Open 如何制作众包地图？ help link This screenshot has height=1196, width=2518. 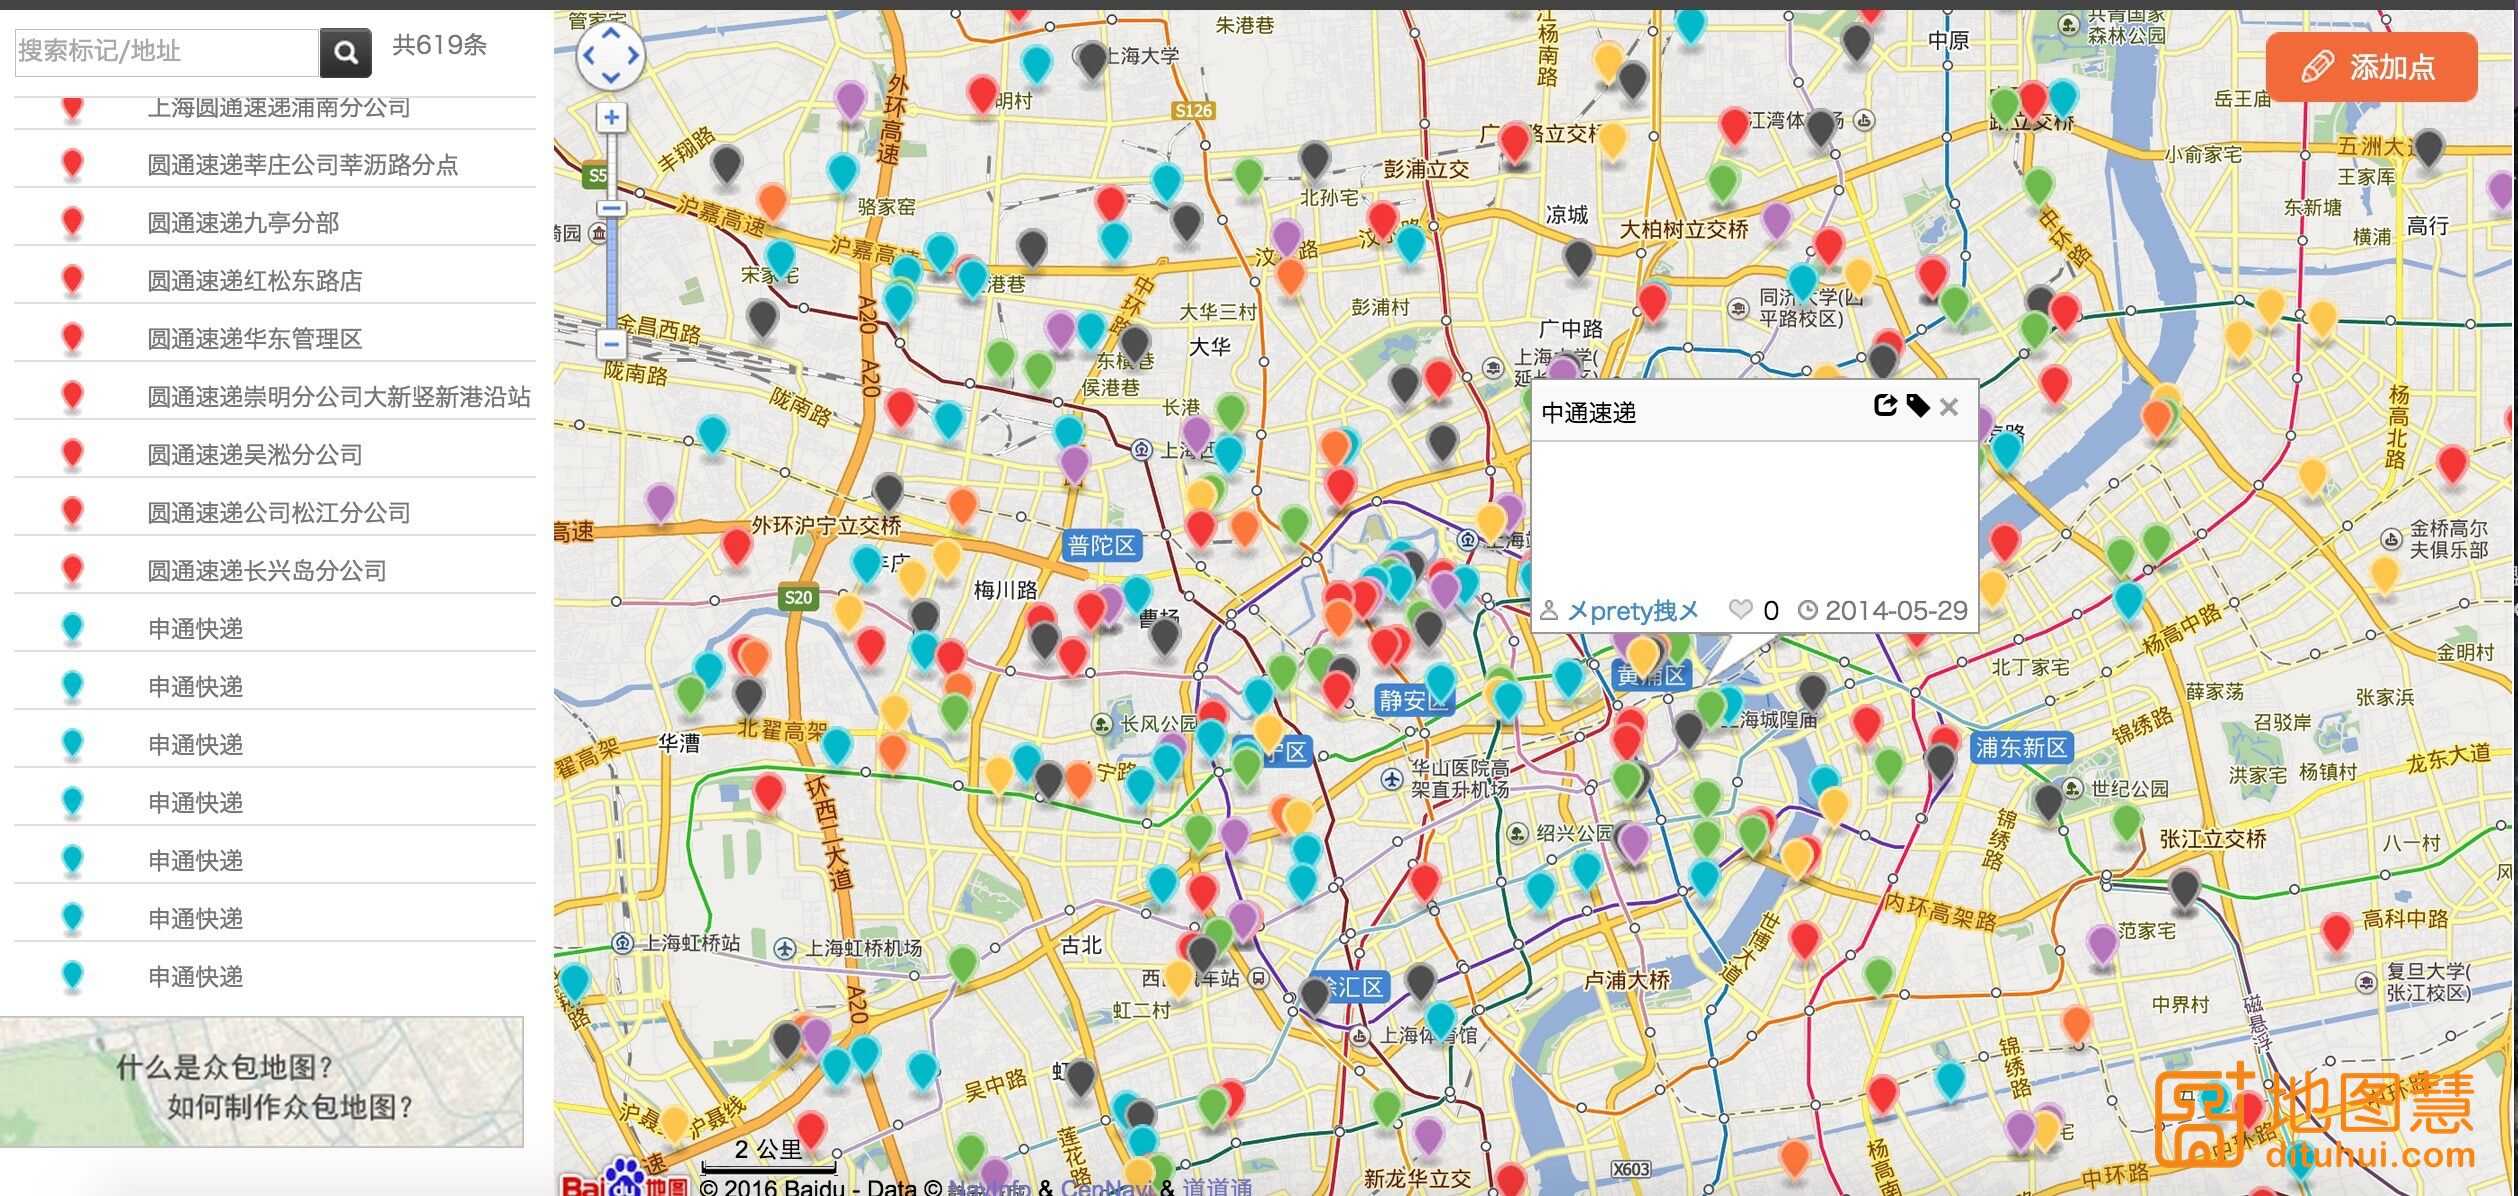pyautogui.click(x=291, y=1107)
